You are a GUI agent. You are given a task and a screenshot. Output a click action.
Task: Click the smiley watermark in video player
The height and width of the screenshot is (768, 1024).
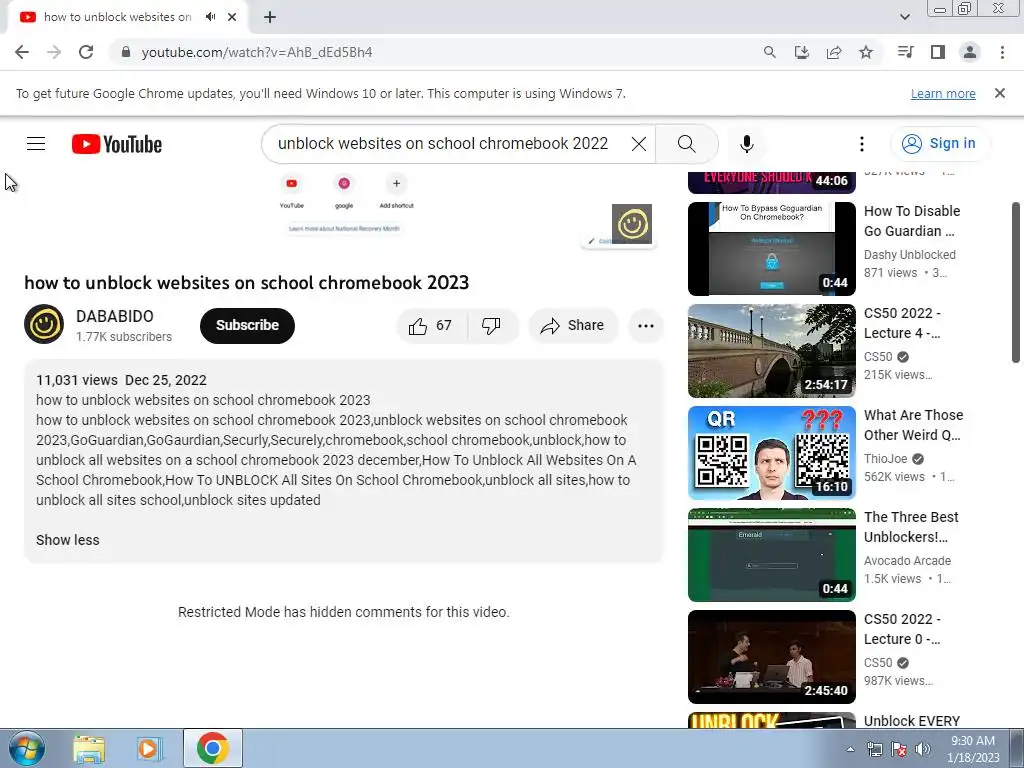point(632,224)
